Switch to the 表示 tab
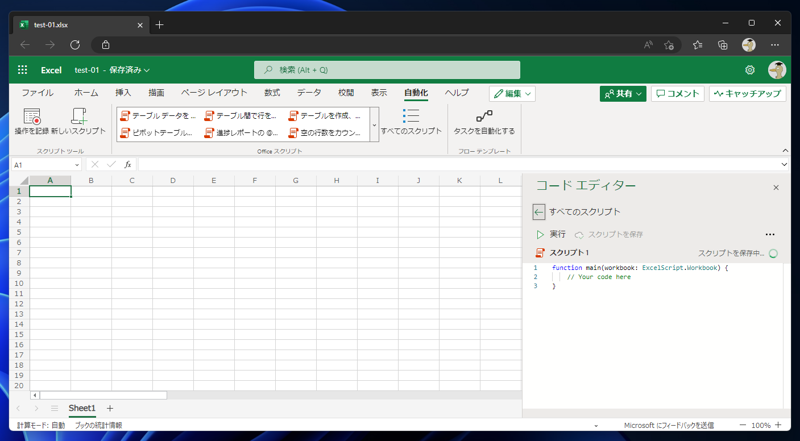 coord(379,93)
